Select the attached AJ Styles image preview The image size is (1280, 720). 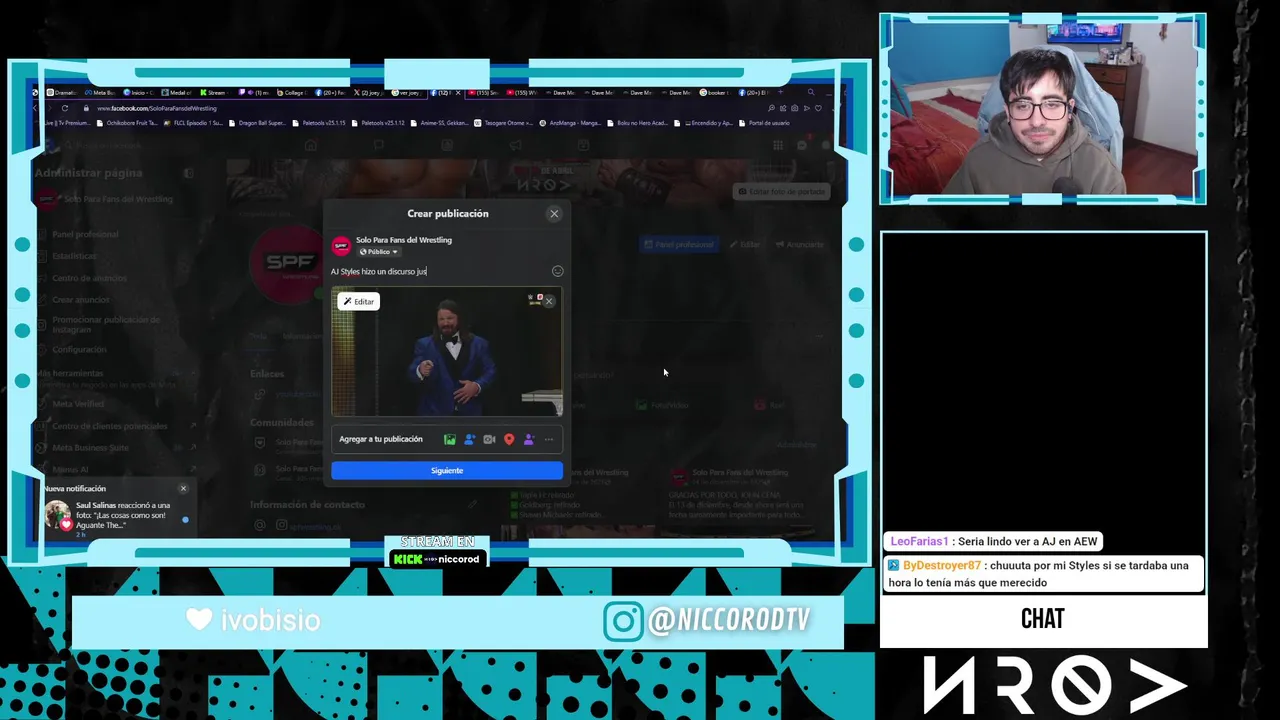click(447, 351)
